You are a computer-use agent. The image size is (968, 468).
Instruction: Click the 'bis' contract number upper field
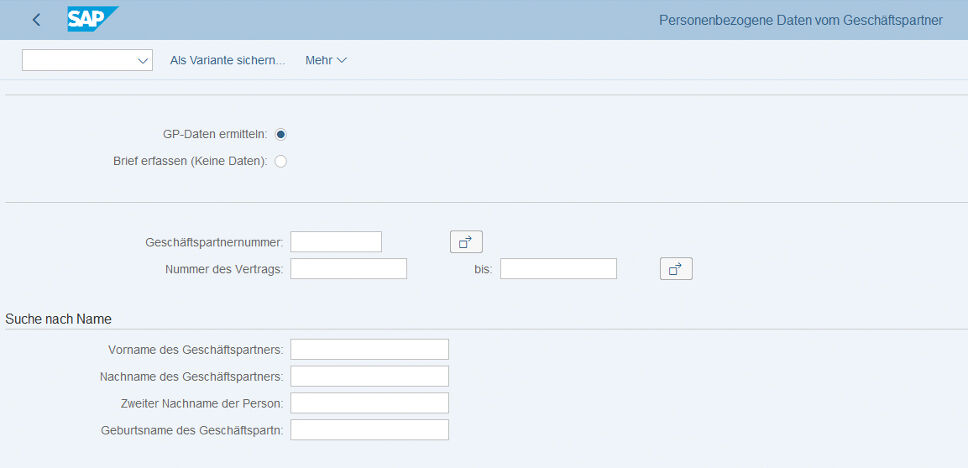558,268
